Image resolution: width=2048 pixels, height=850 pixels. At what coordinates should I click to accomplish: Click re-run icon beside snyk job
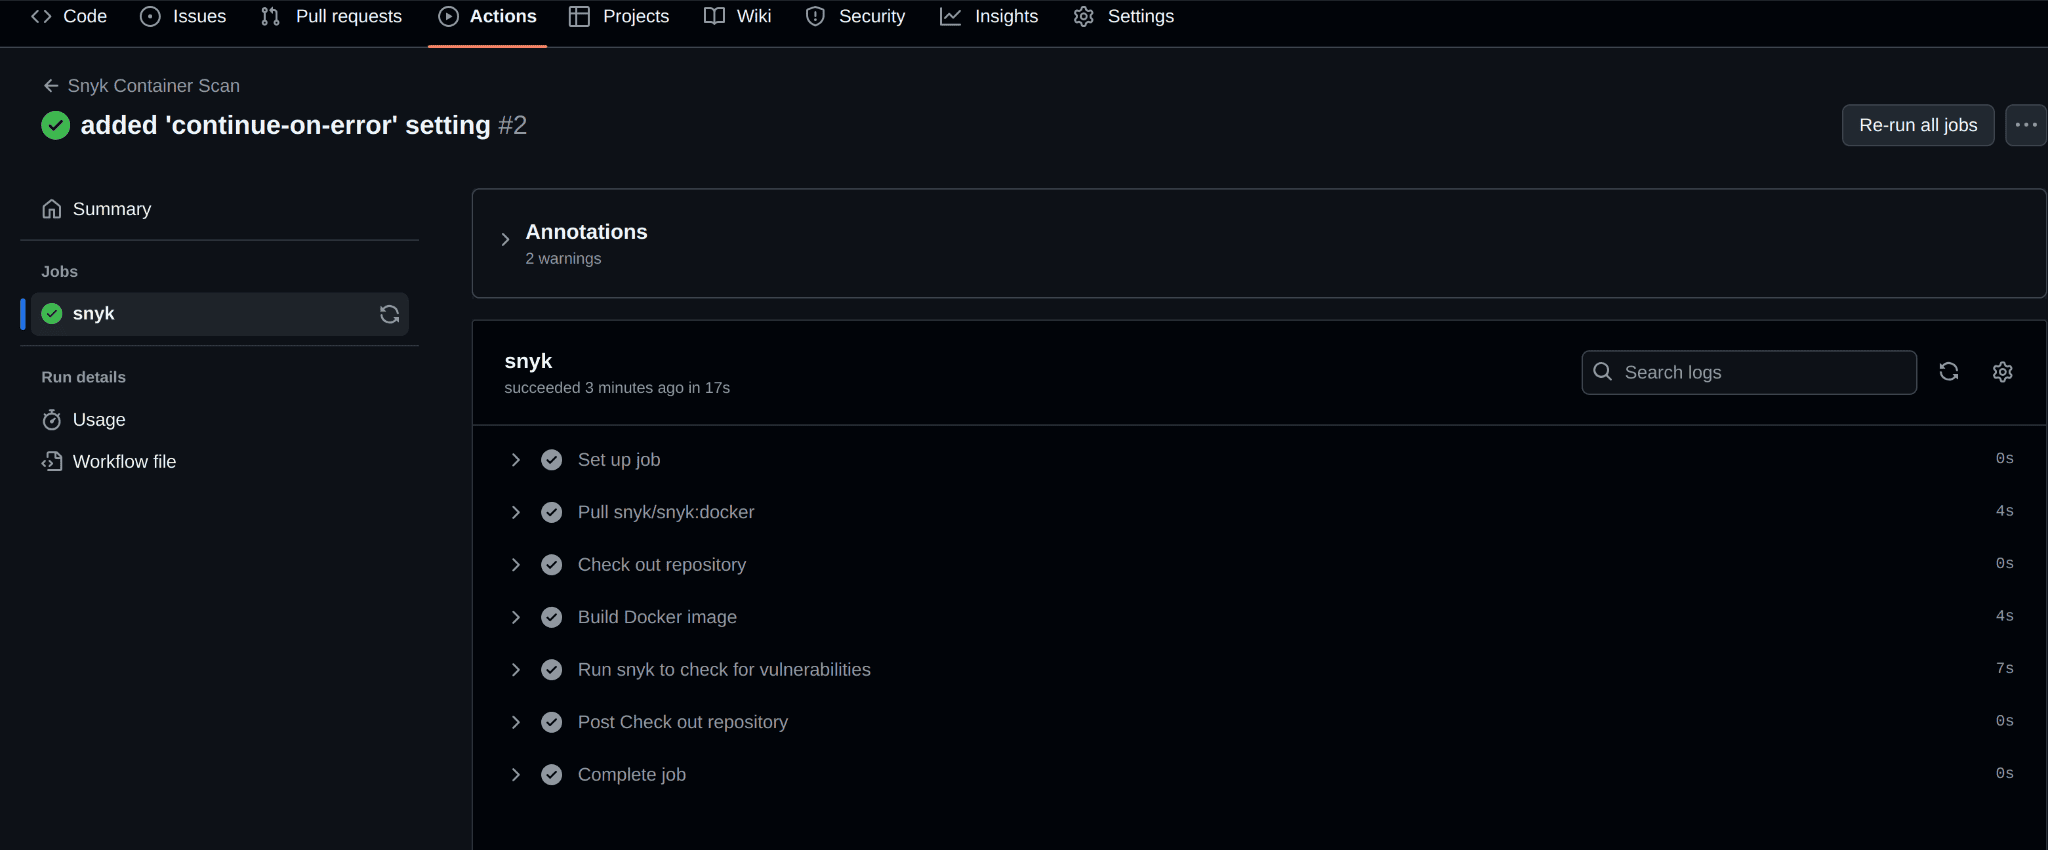pos(390,314)
